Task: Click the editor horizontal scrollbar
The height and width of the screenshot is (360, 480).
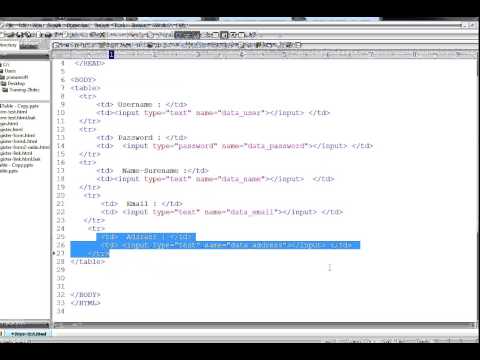Action: pos(265,324)
